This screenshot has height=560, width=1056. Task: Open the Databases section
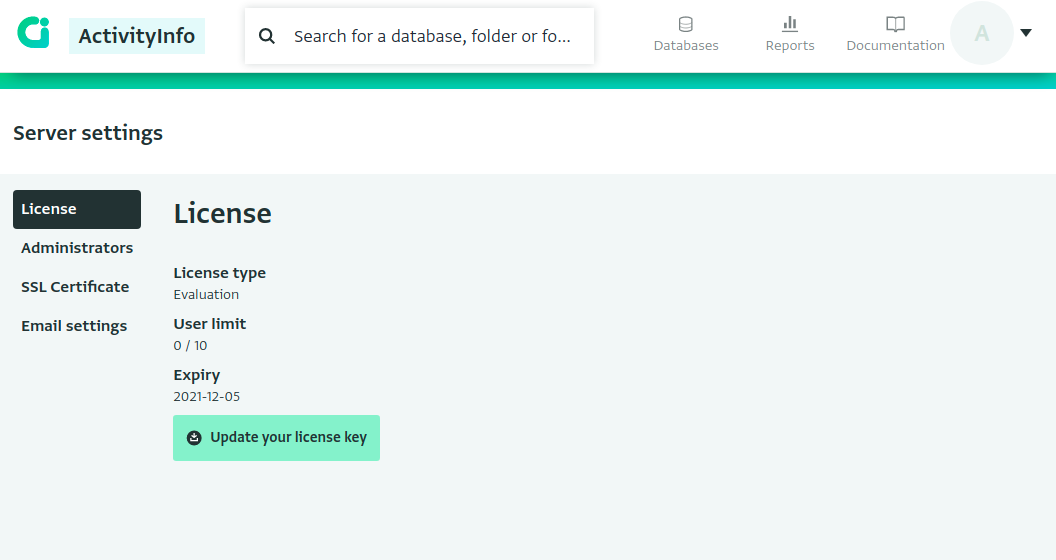pos(686,35)
